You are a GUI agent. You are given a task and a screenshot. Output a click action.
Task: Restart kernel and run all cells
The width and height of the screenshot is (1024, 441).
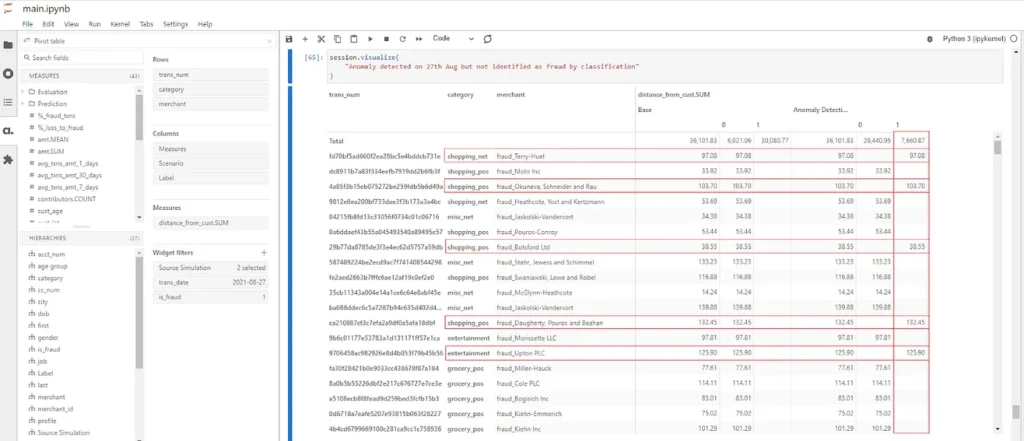(x=419, y=39)
